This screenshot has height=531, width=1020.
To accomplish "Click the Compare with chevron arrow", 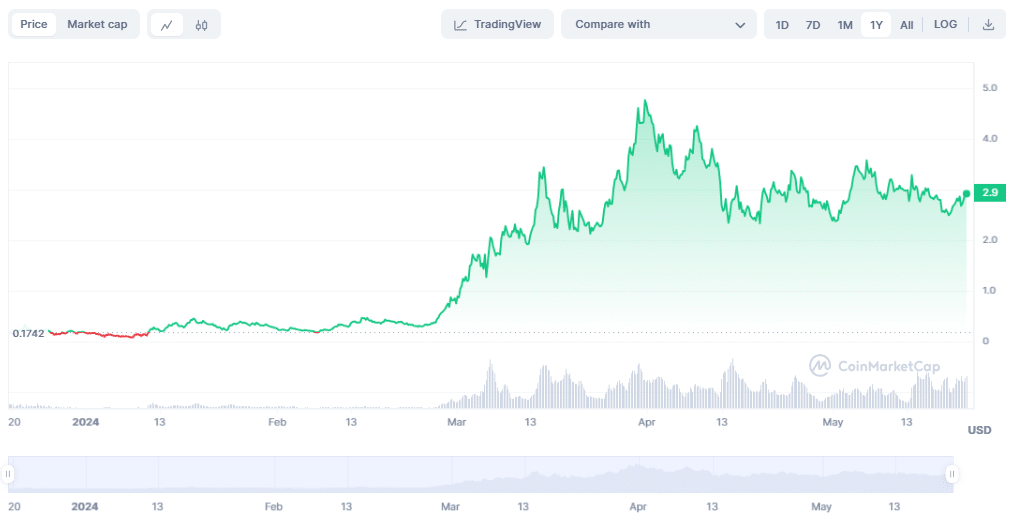I will [x=740, y=24].
